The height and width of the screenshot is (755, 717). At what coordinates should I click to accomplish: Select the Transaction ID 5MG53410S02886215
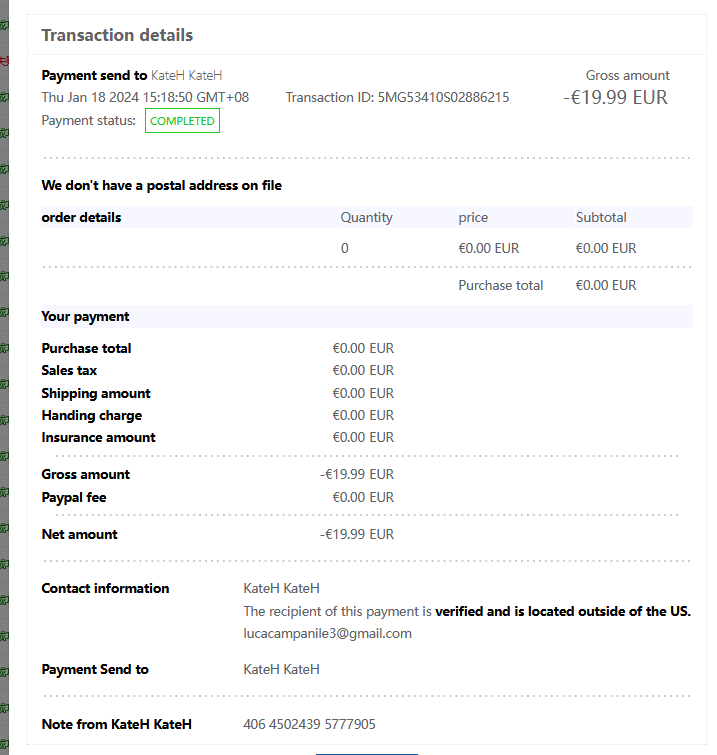tap(443, 97)
